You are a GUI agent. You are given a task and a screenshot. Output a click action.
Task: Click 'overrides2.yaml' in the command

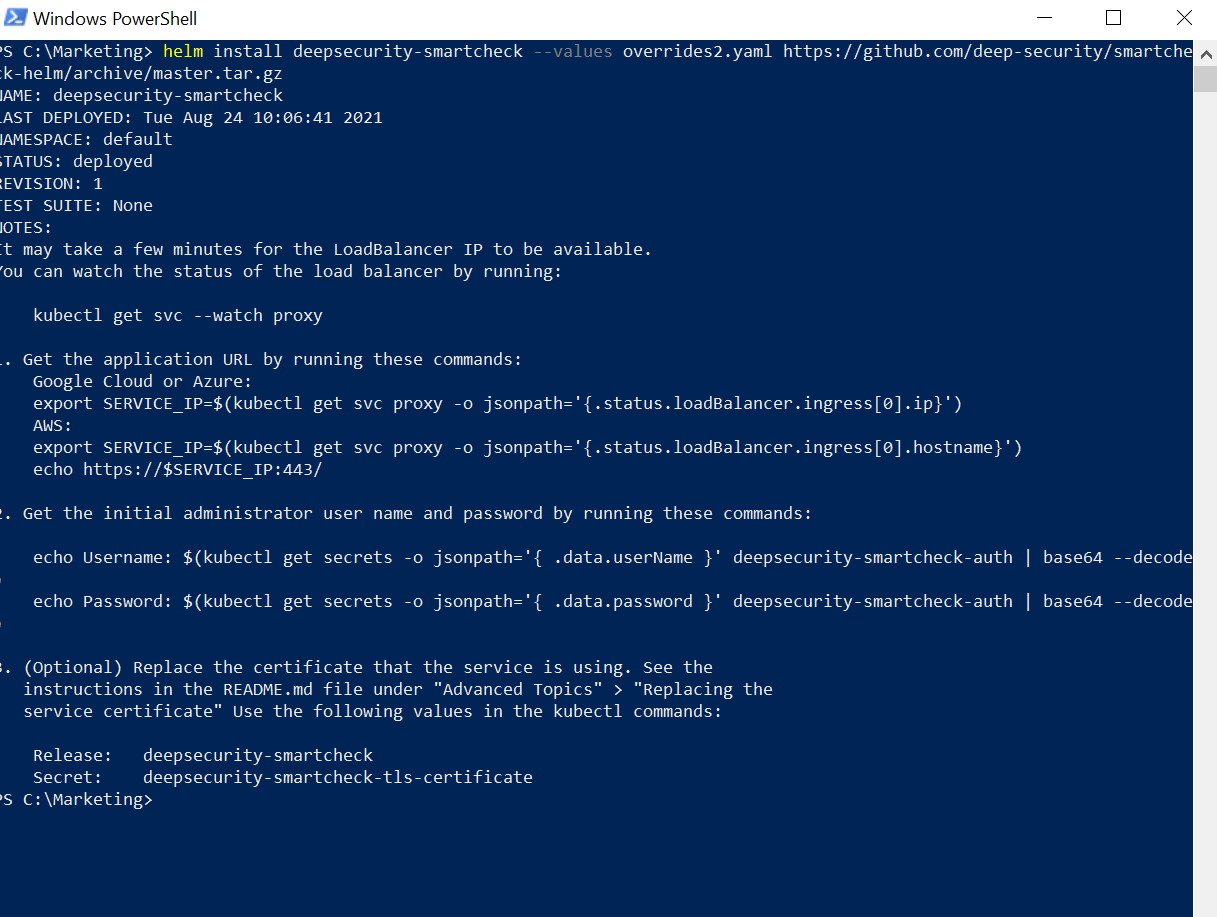[x=698, y=51]
